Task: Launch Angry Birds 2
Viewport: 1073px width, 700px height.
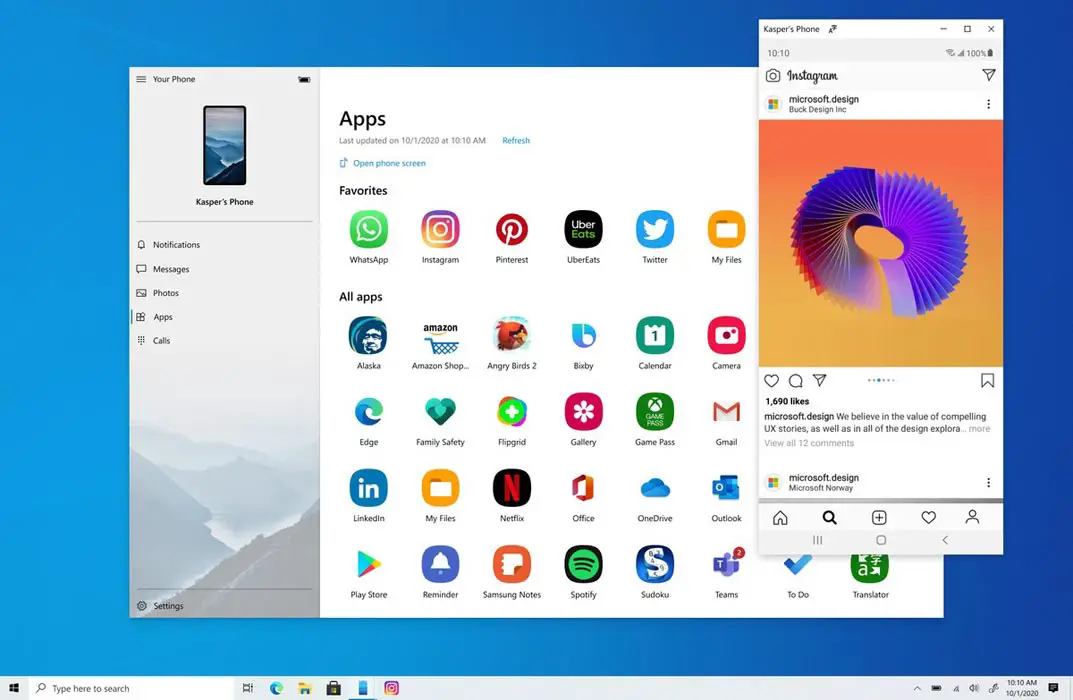Action: 512,335
